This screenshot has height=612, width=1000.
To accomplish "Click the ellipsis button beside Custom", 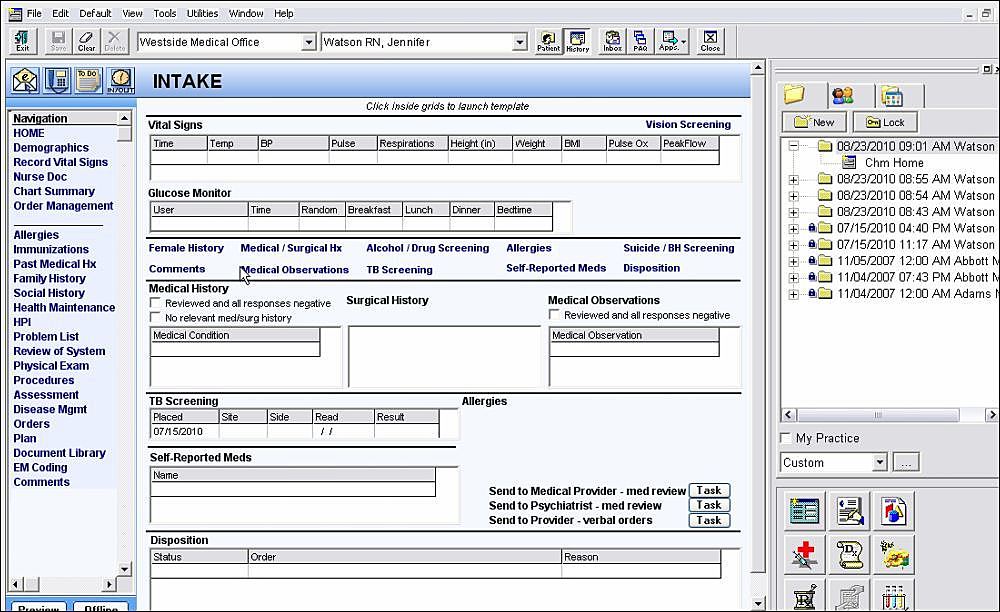I will [906, 462].
